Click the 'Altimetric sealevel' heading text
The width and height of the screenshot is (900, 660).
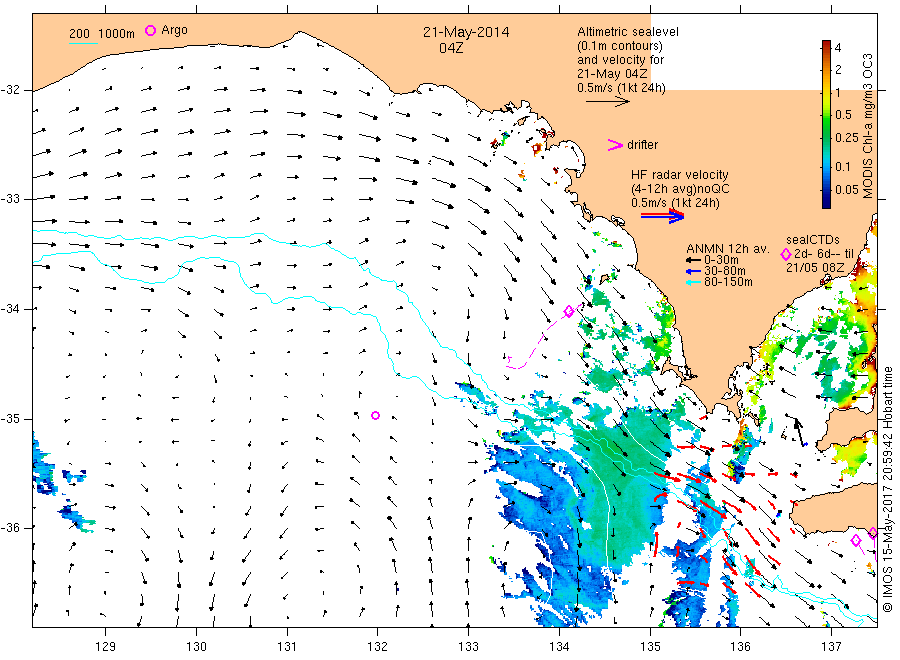point(628,32)
